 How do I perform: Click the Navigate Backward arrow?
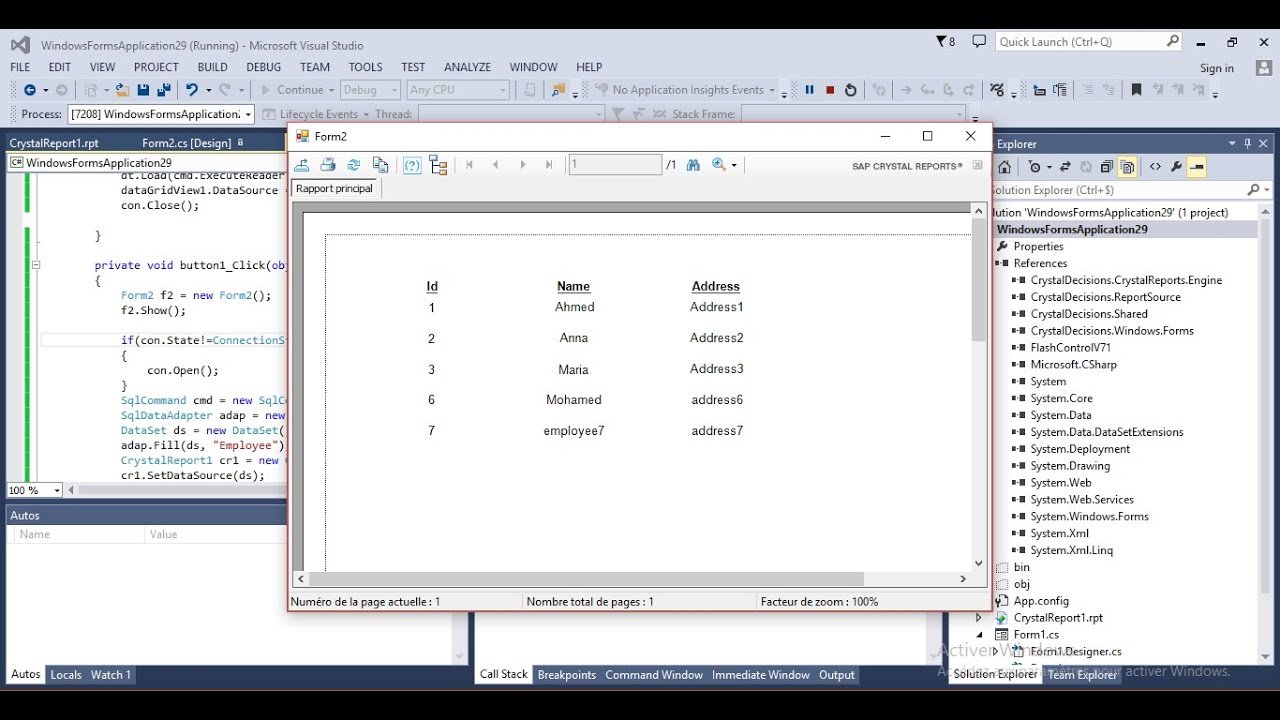tap(29, 90)
